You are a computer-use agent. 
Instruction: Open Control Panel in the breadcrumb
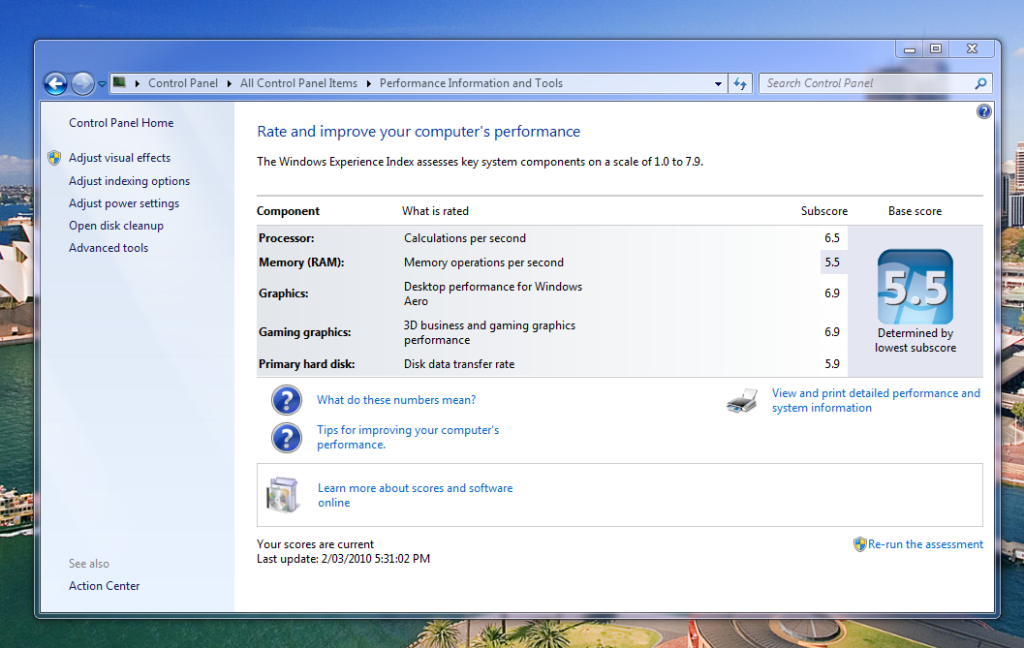coord(183,83)
